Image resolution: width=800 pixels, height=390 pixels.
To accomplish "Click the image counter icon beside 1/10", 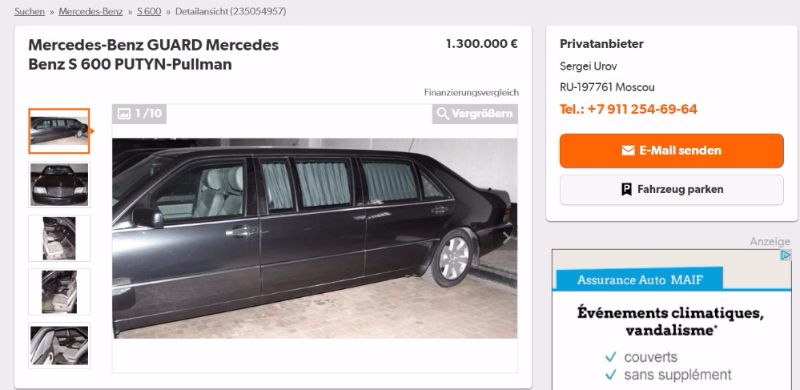I will pyautogui.click(x=123, y=114).
